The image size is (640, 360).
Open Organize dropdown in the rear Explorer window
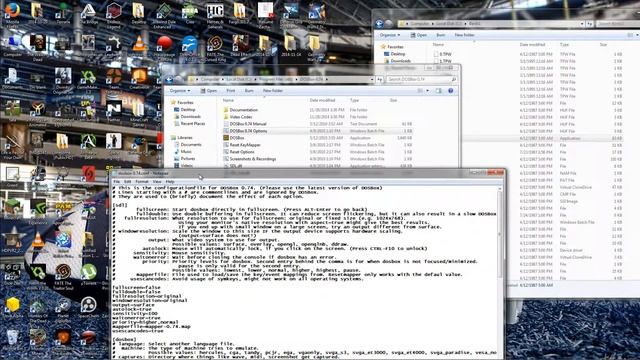[x=390, y=35]
